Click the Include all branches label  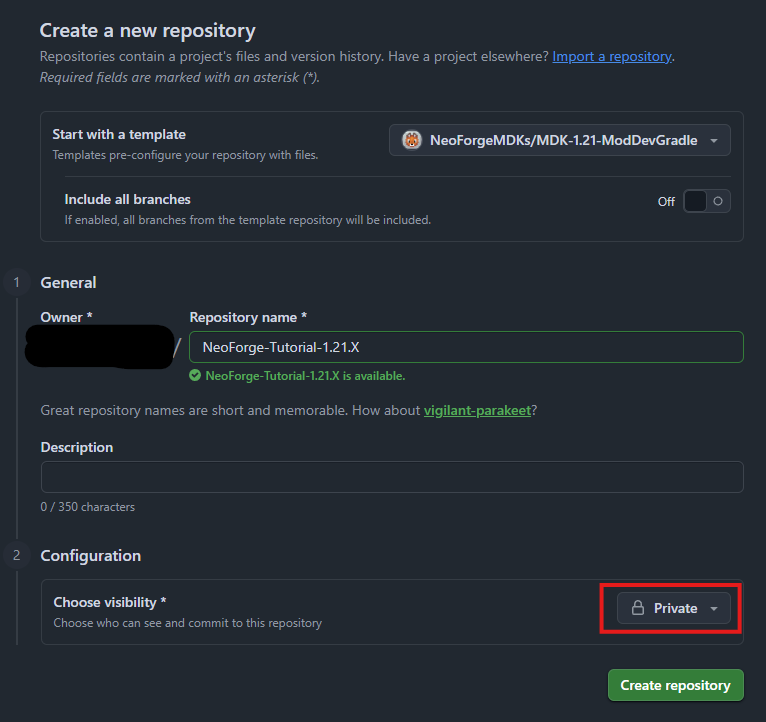point(127,199)
